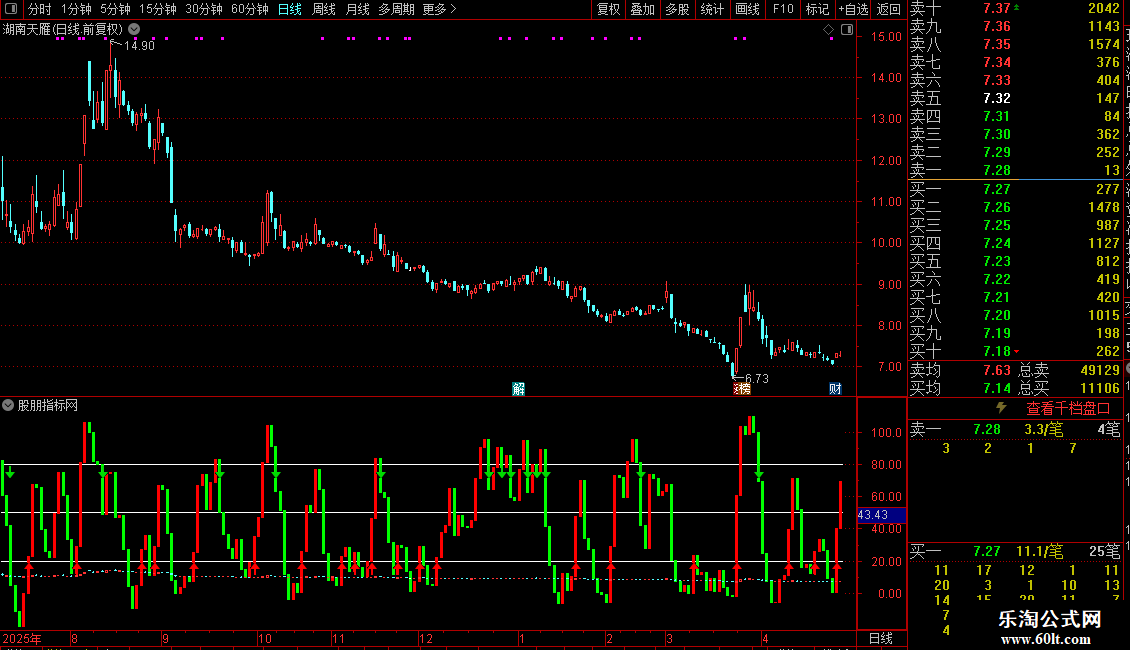Click the 返回 back button
The image size is (1130, 650).
pos(889,9)
